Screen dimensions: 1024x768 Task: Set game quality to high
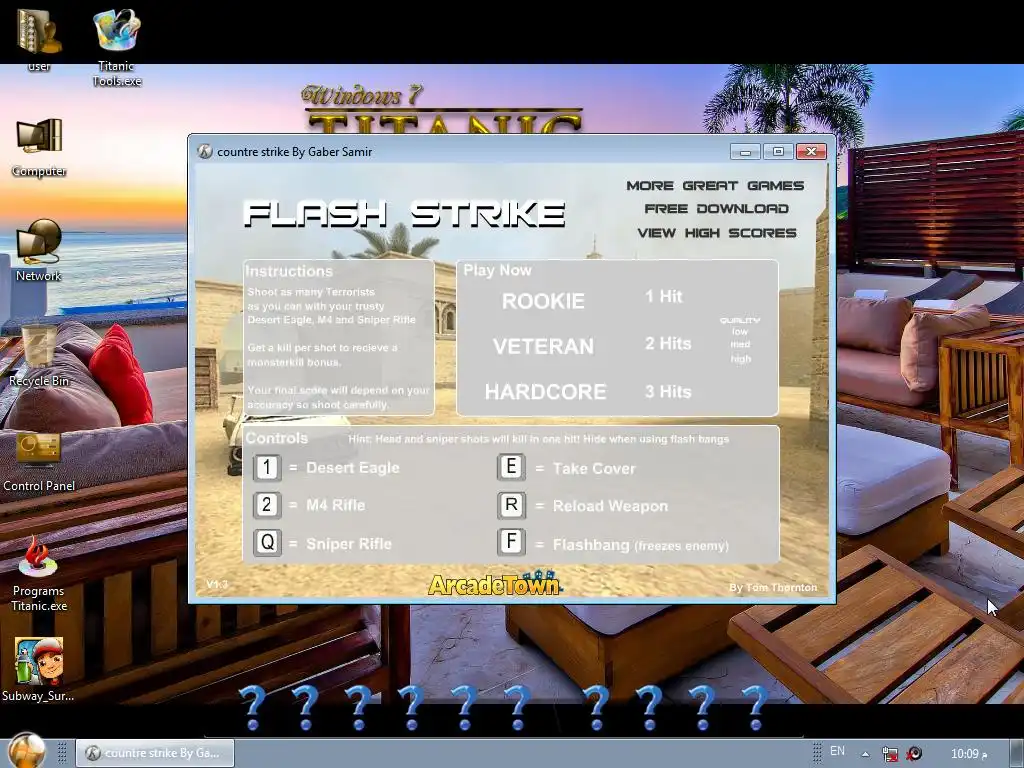[741, 359]
